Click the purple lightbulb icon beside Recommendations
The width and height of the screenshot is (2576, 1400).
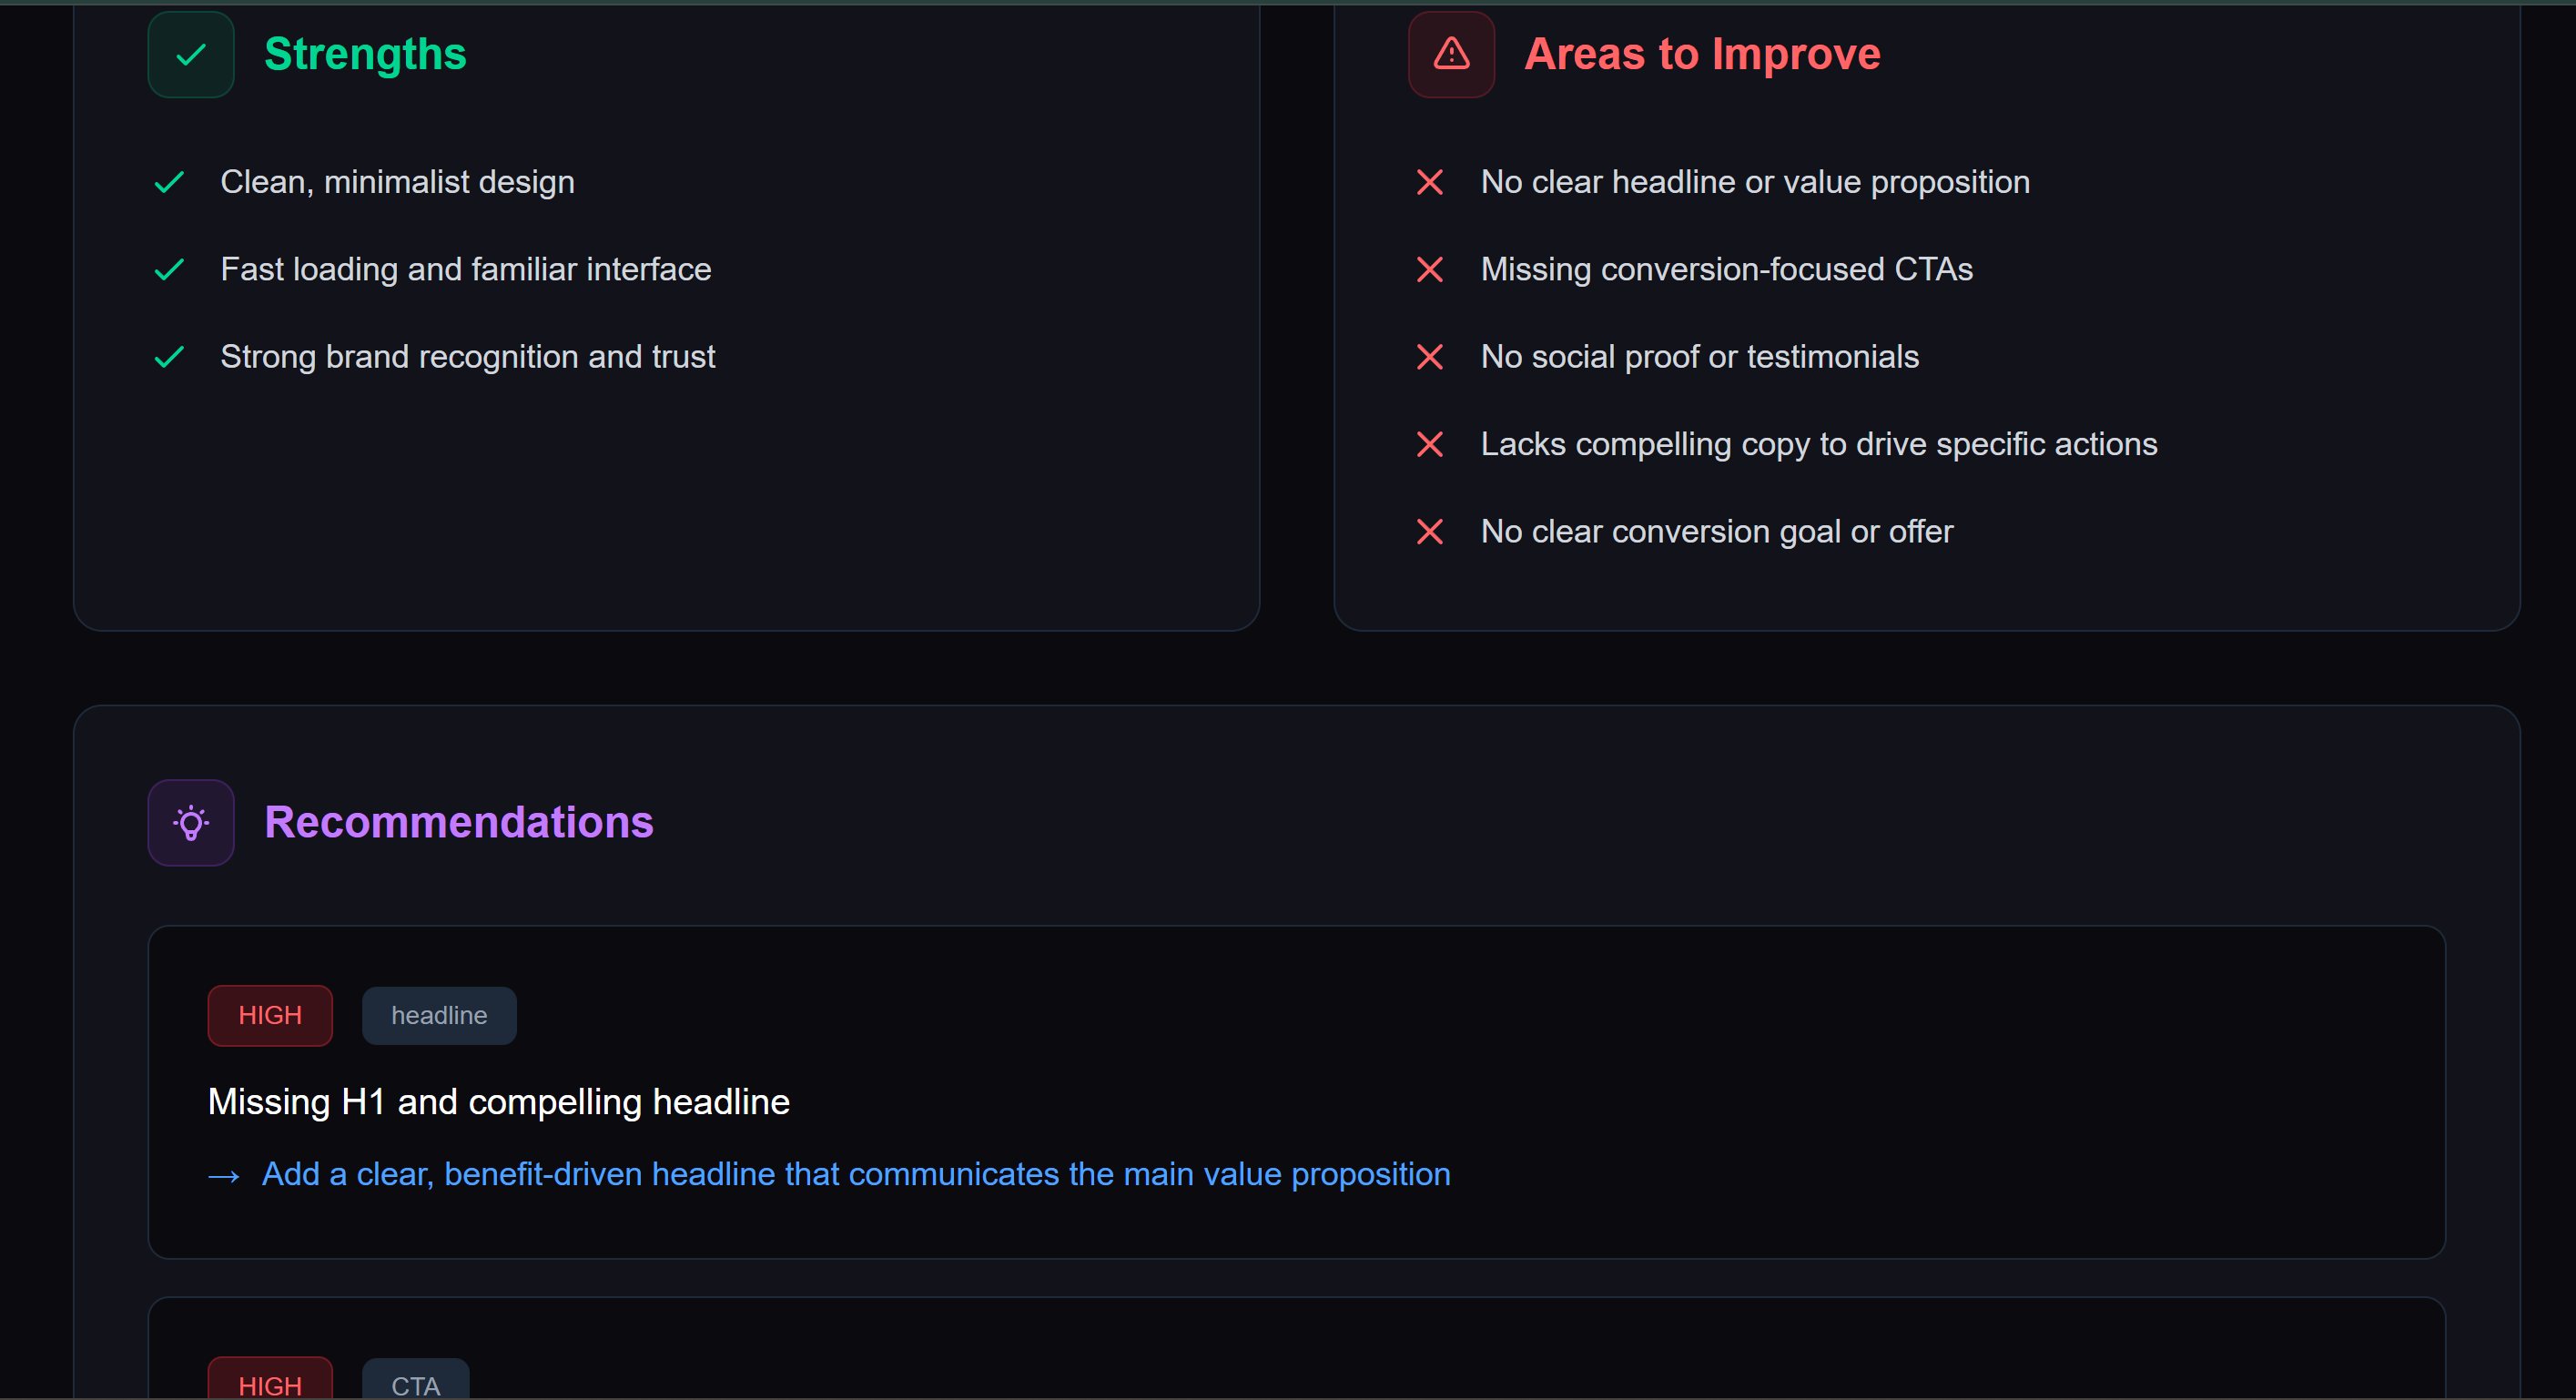[190, 822]
